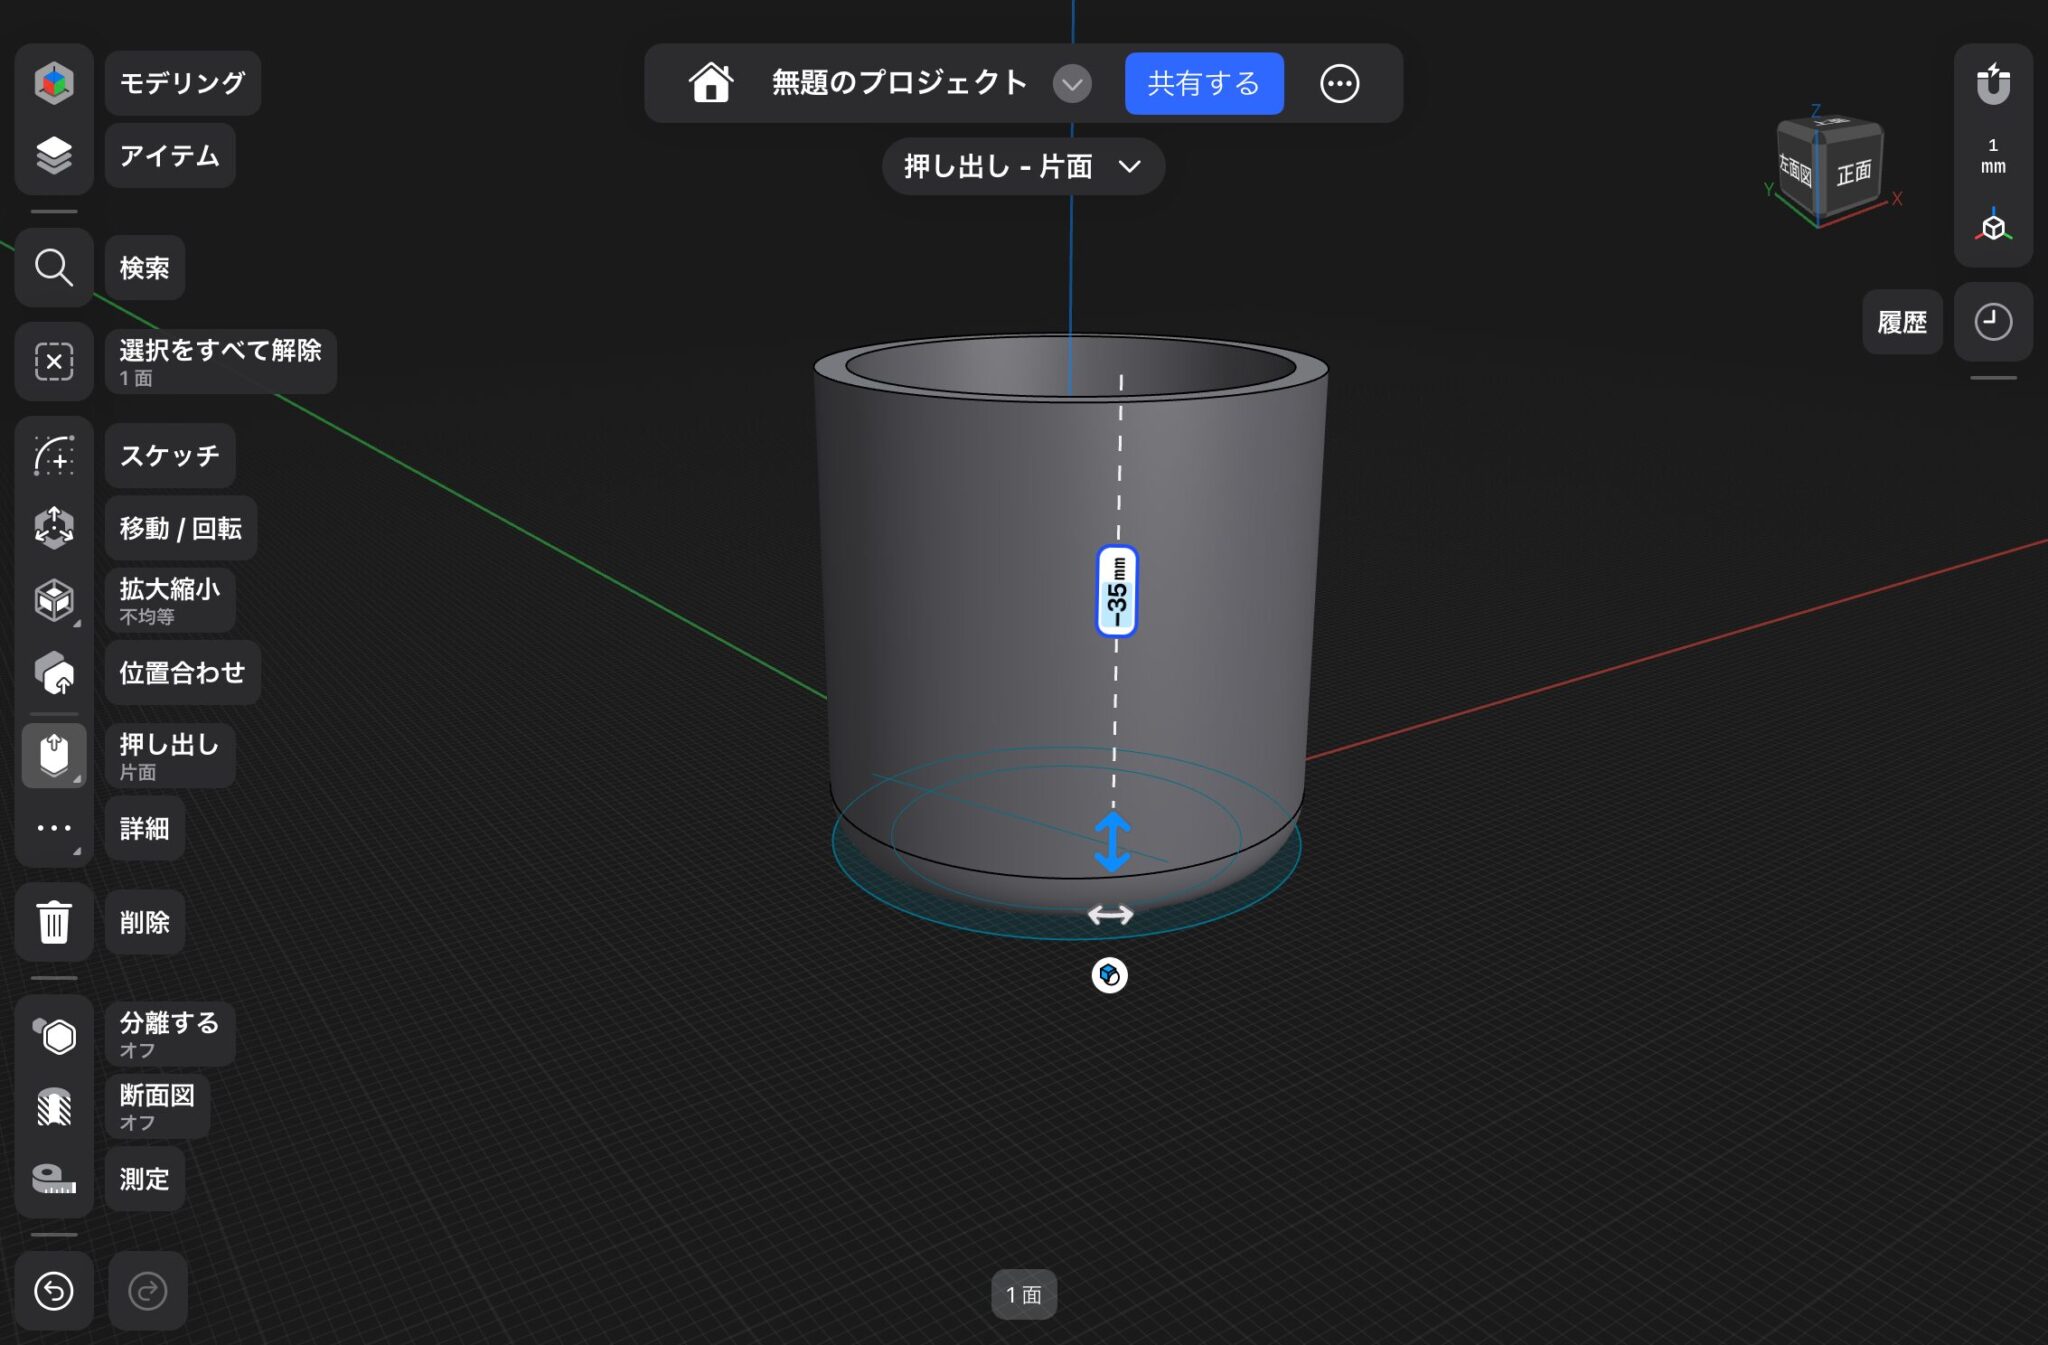Open the three-dot overflow menu

coord(1340,84)
